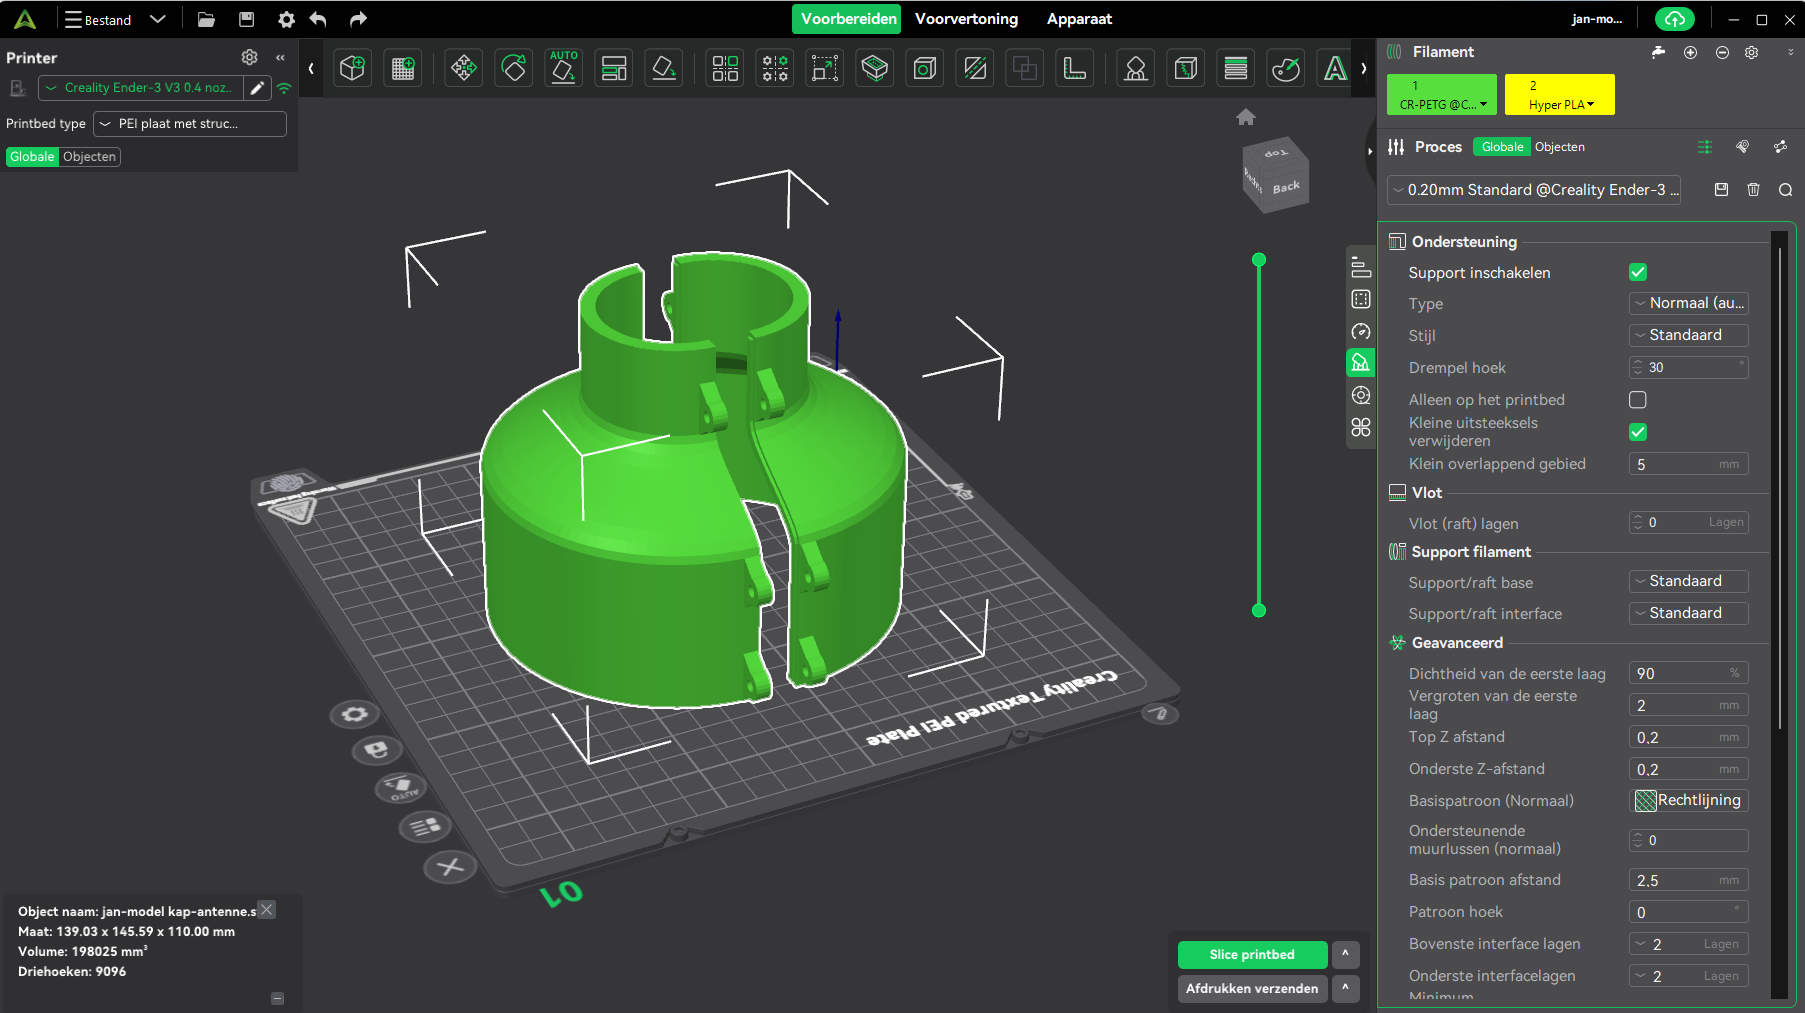Uncheck Support inschakelen checkbox

point(1638,272)
